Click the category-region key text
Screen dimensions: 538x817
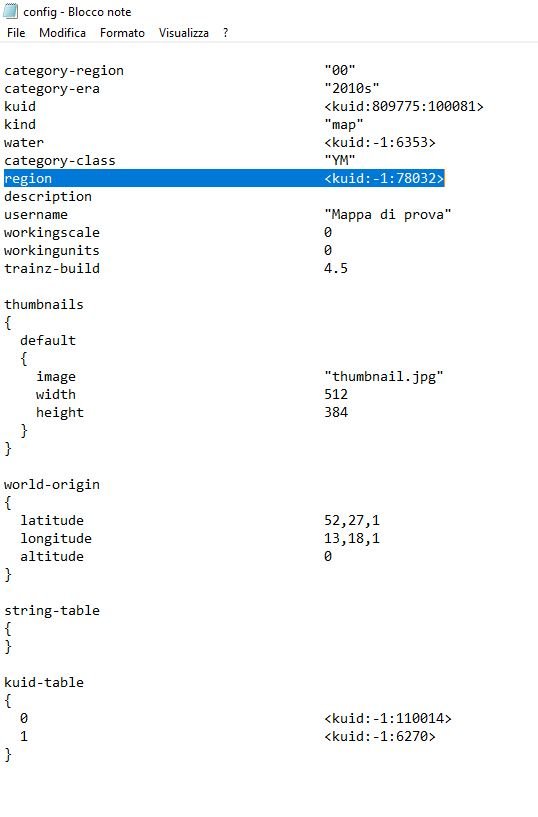(64, 70)
